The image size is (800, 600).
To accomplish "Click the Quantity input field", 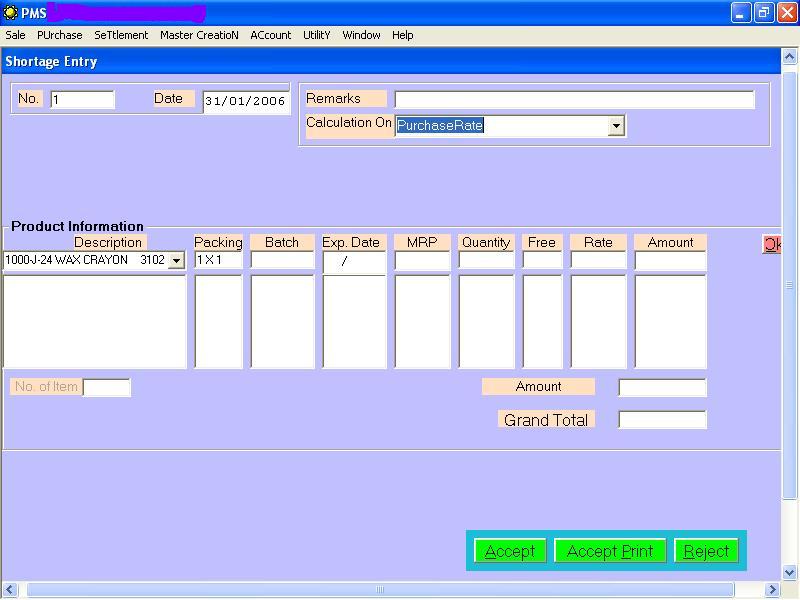I will tap(486, 260).
